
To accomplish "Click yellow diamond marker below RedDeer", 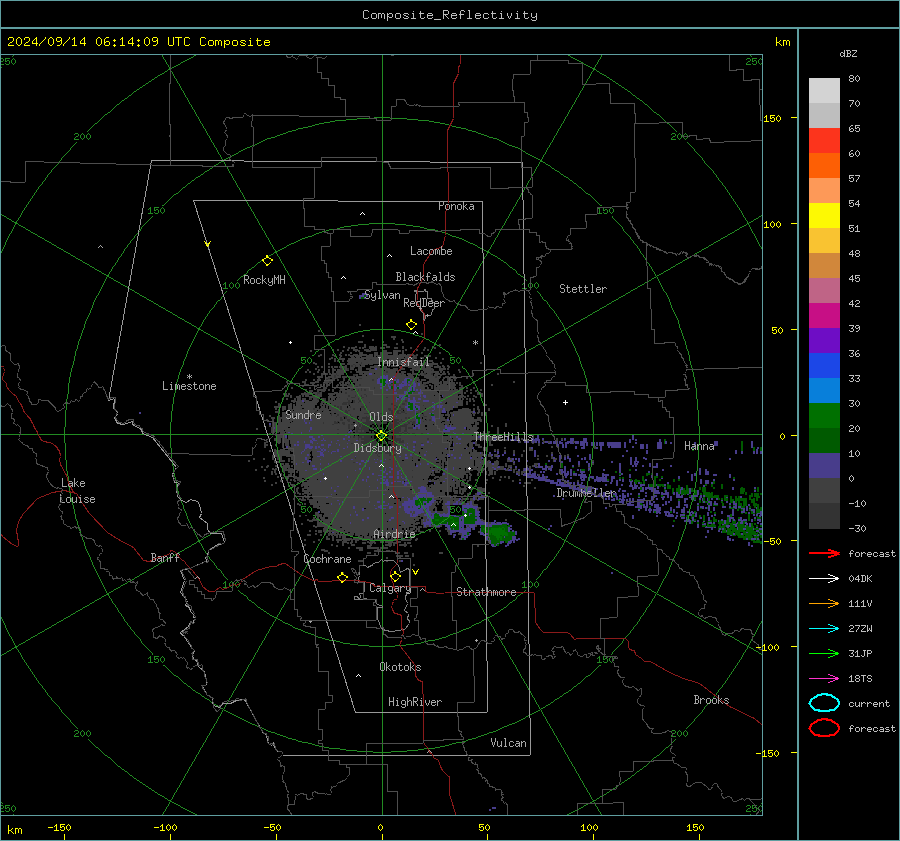I will (x=411, y=325).
